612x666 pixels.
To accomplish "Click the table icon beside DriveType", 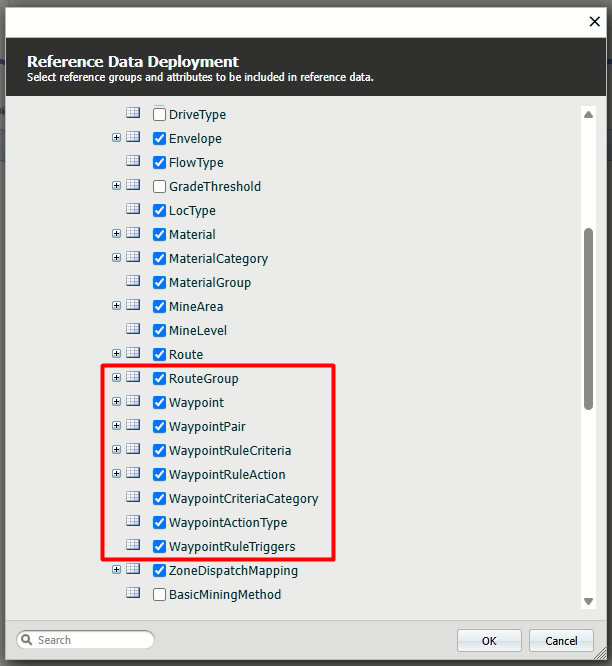I will tap(133, 114).
